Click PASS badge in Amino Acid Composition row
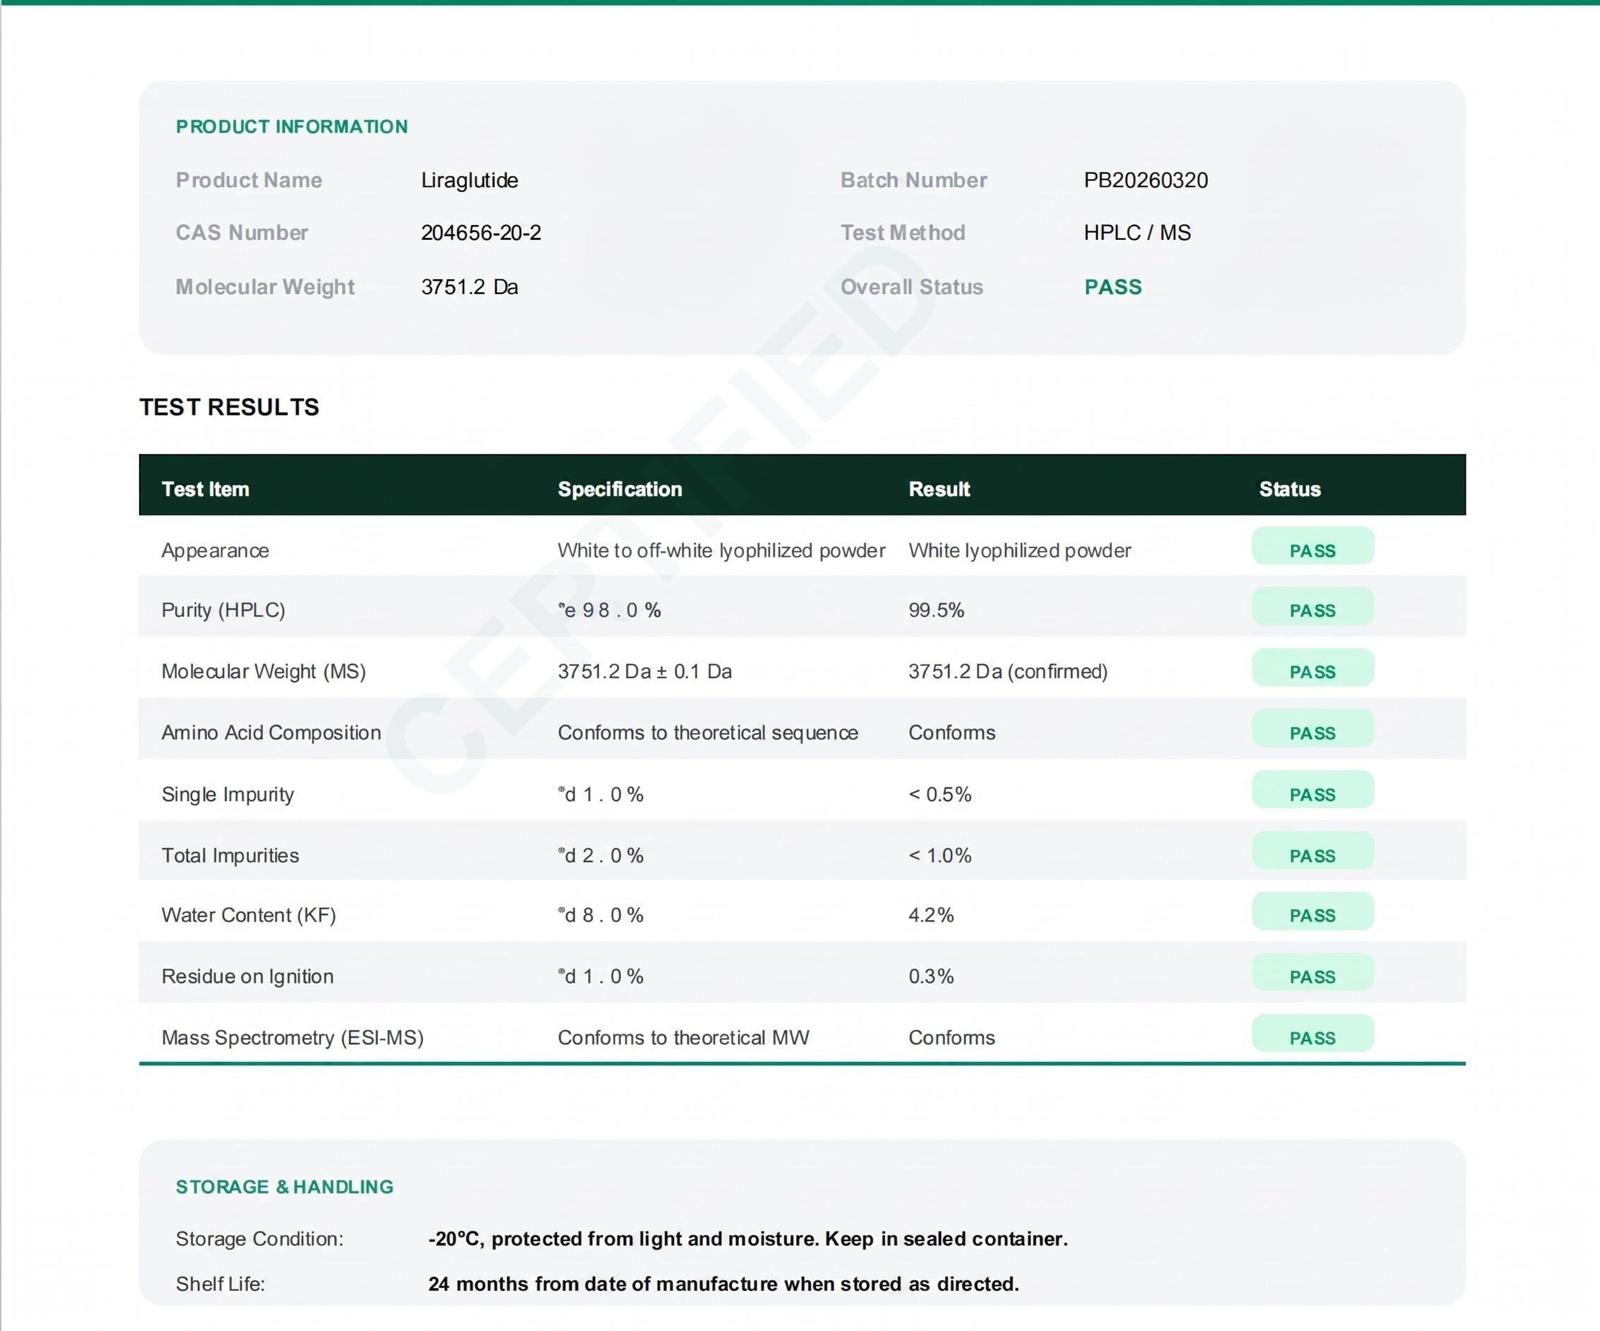1600x1331 pixels. point(1313,730)
